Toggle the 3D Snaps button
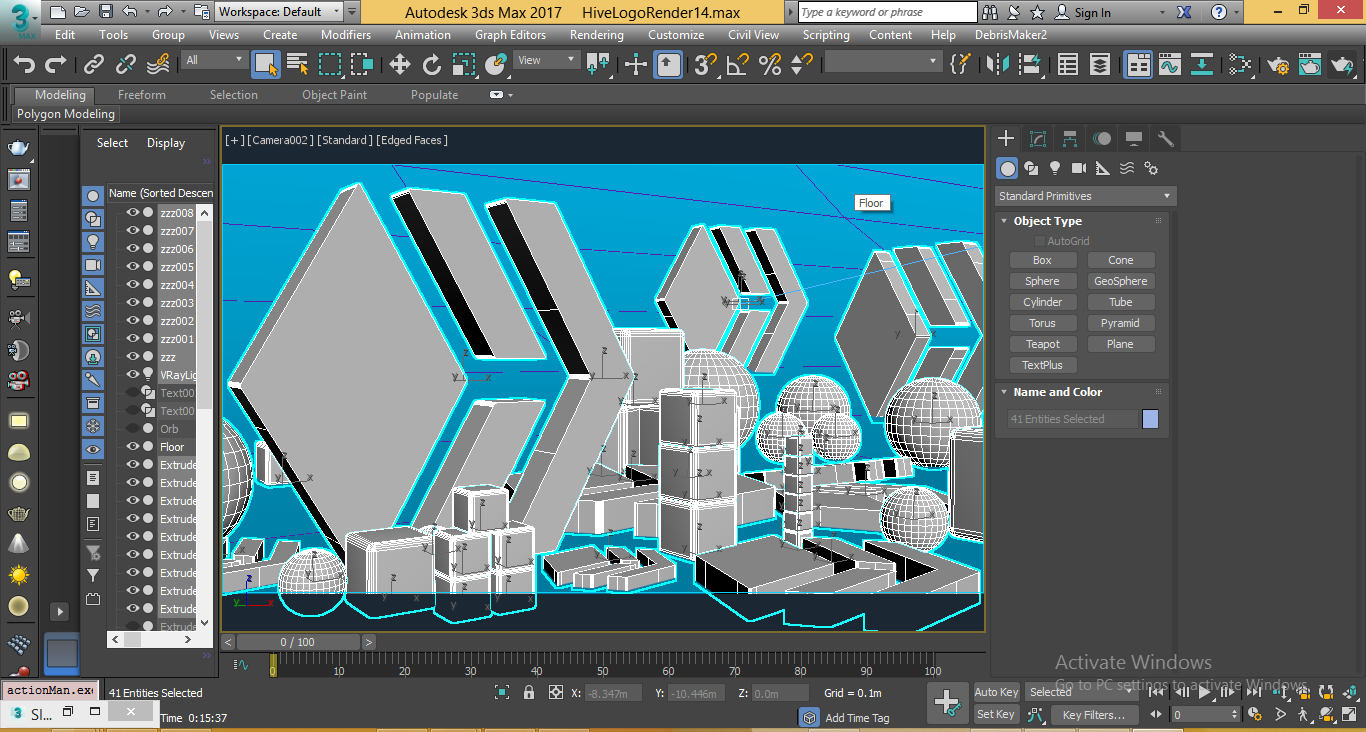This screenshot has width=1366, height=732. tap(706, 65)
